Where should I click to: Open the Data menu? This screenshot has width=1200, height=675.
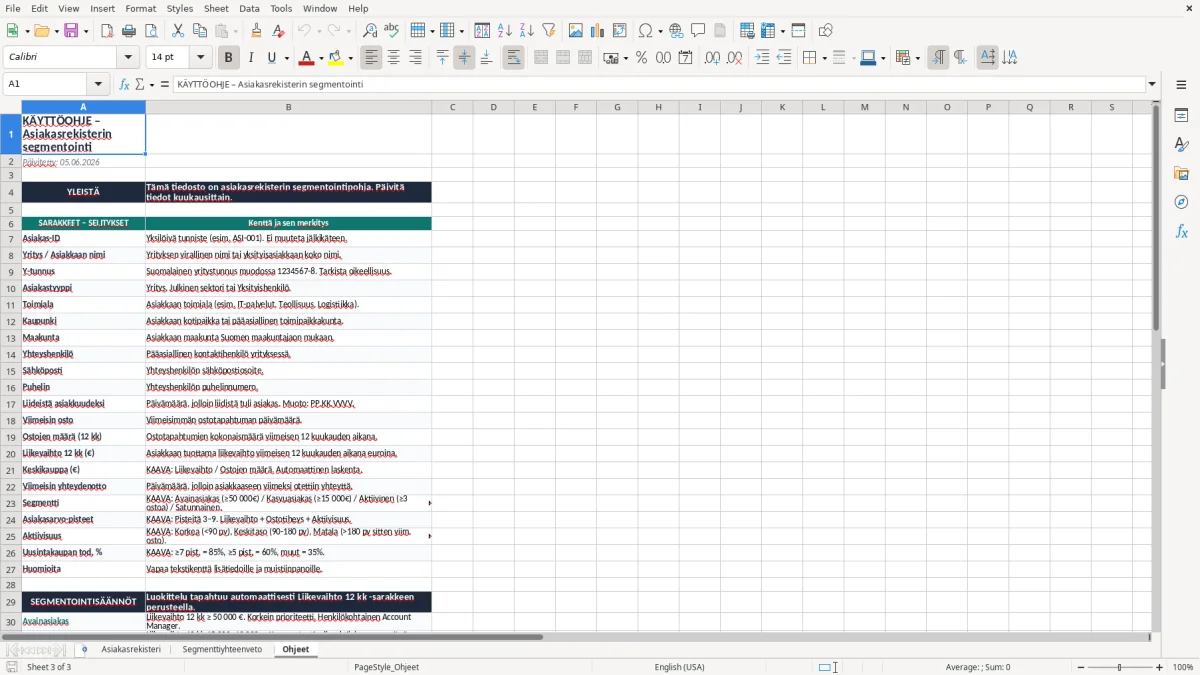[249, 8]
